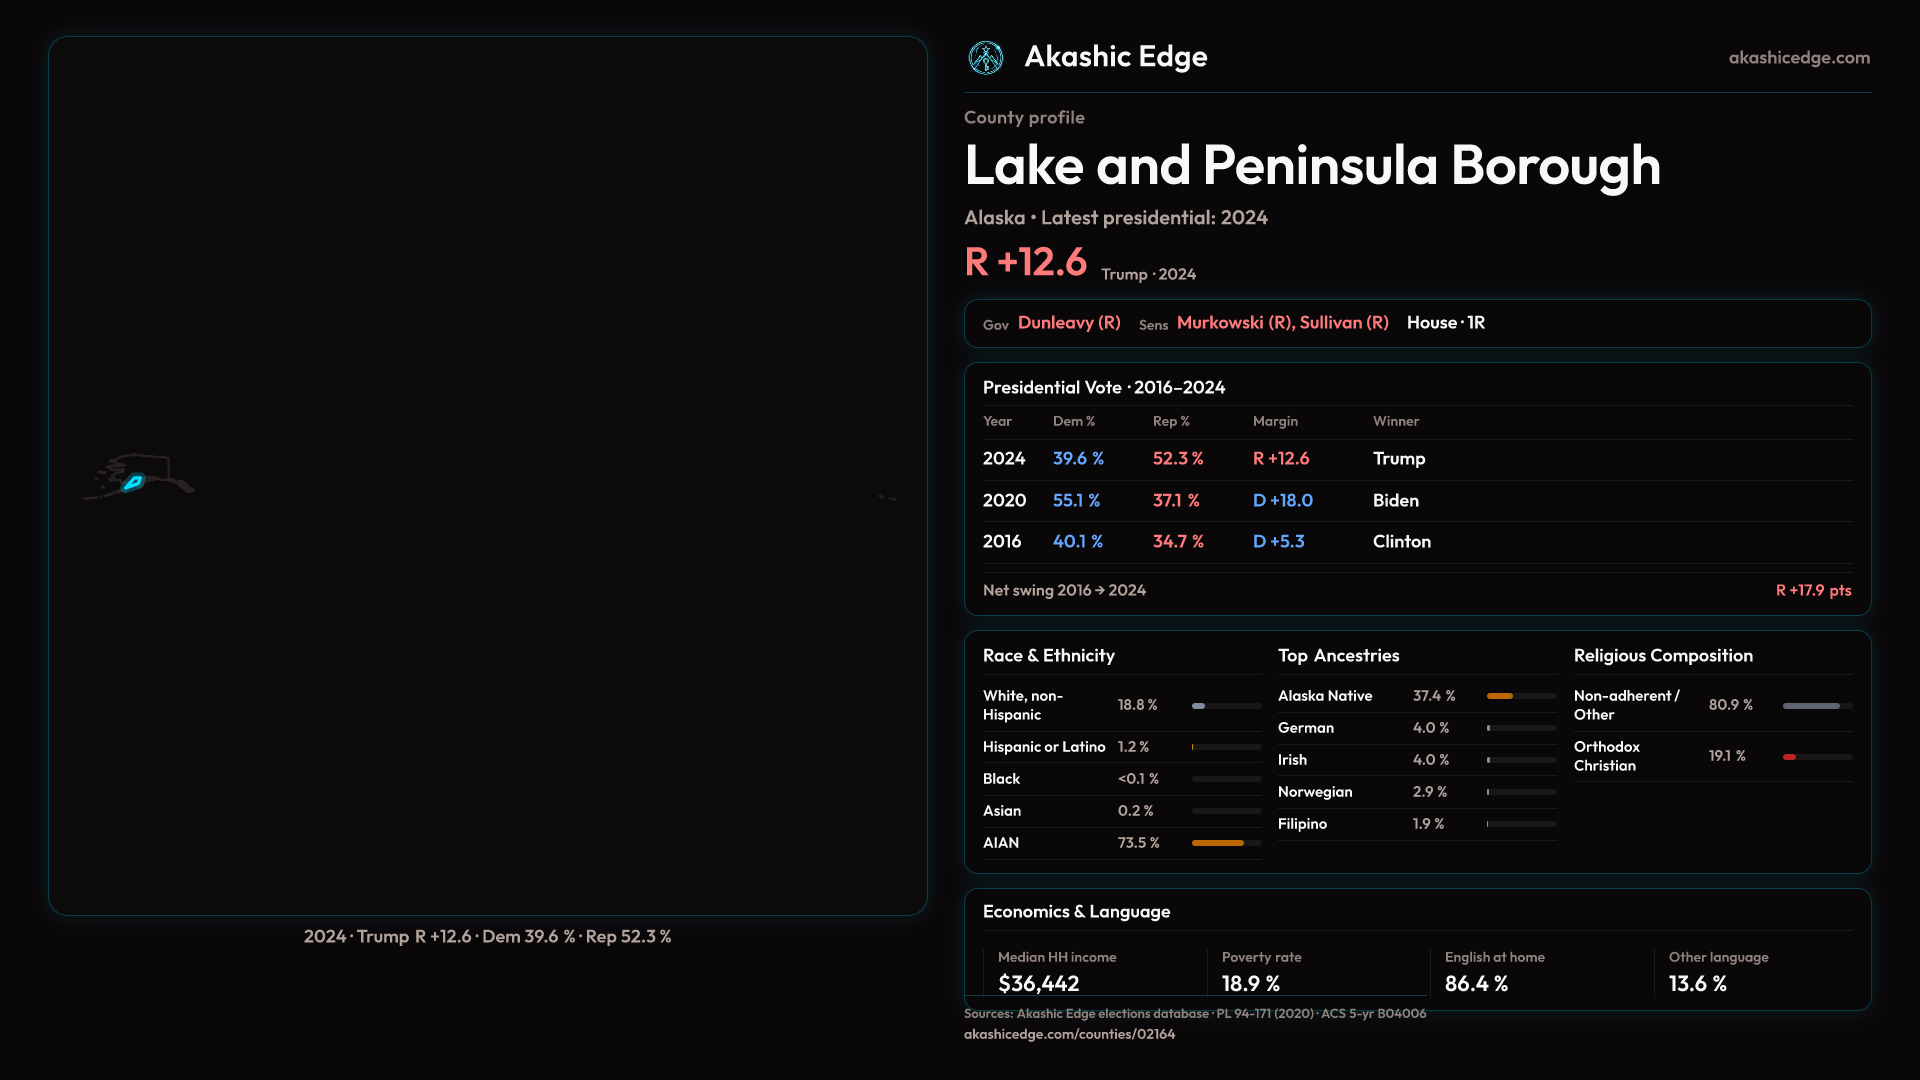The width and height of the screenshot is (1920, 1080).
Task: Click the Race & Ethnicity heading
Action: [x=1048, y=655]
